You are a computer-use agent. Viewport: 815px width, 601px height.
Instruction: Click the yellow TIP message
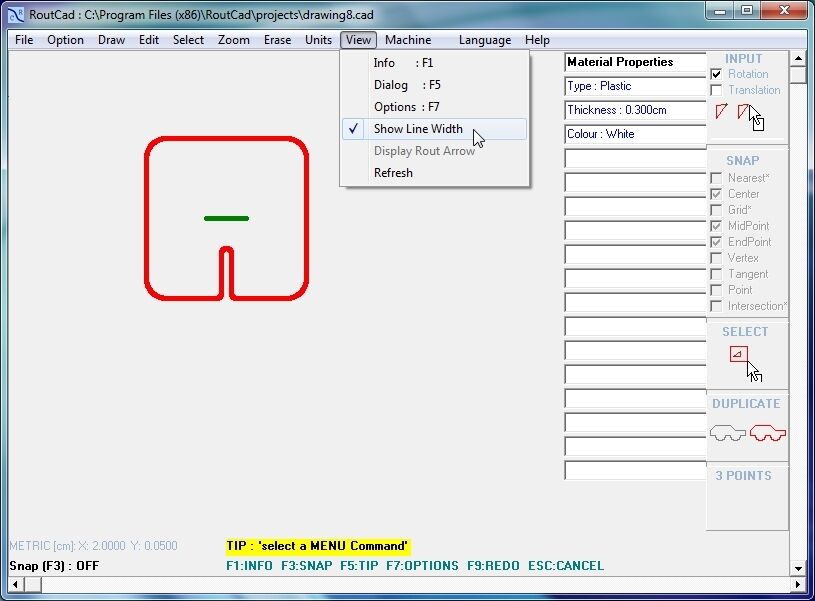click(x=318, y=546)
